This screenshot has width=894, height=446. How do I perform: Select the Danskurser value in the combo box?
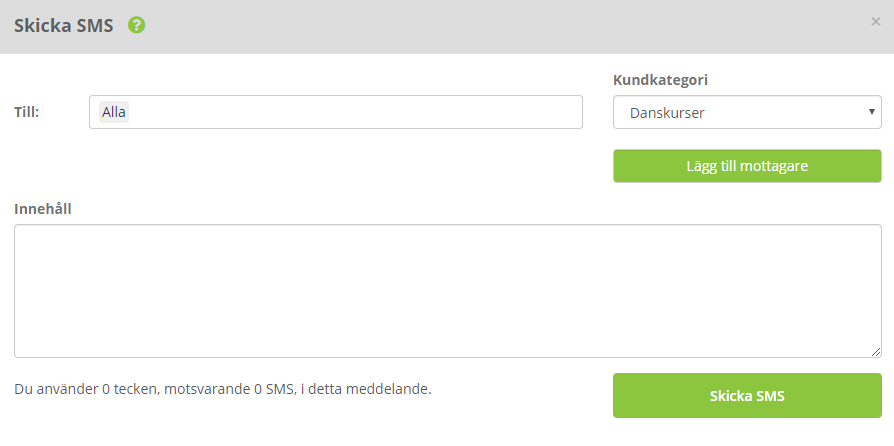[667, 113]
